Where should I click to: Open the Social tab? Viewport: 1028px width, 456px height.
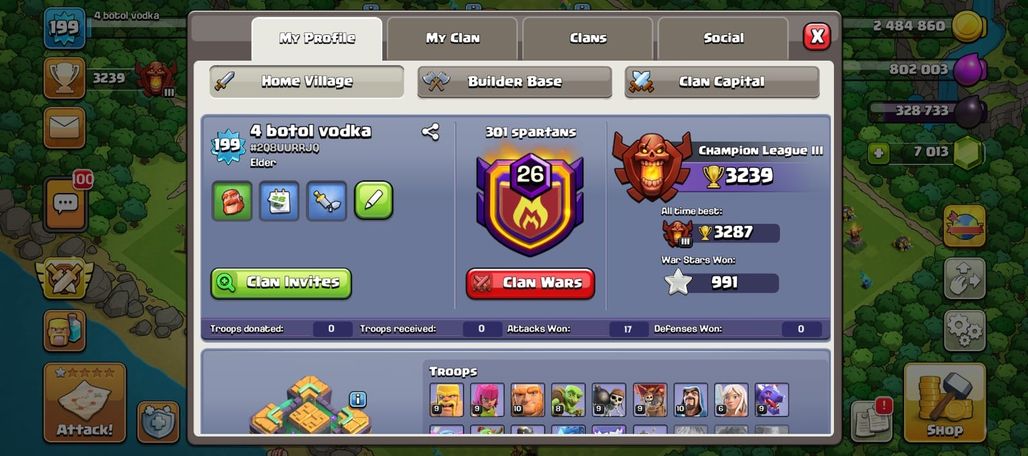(723, 39)
